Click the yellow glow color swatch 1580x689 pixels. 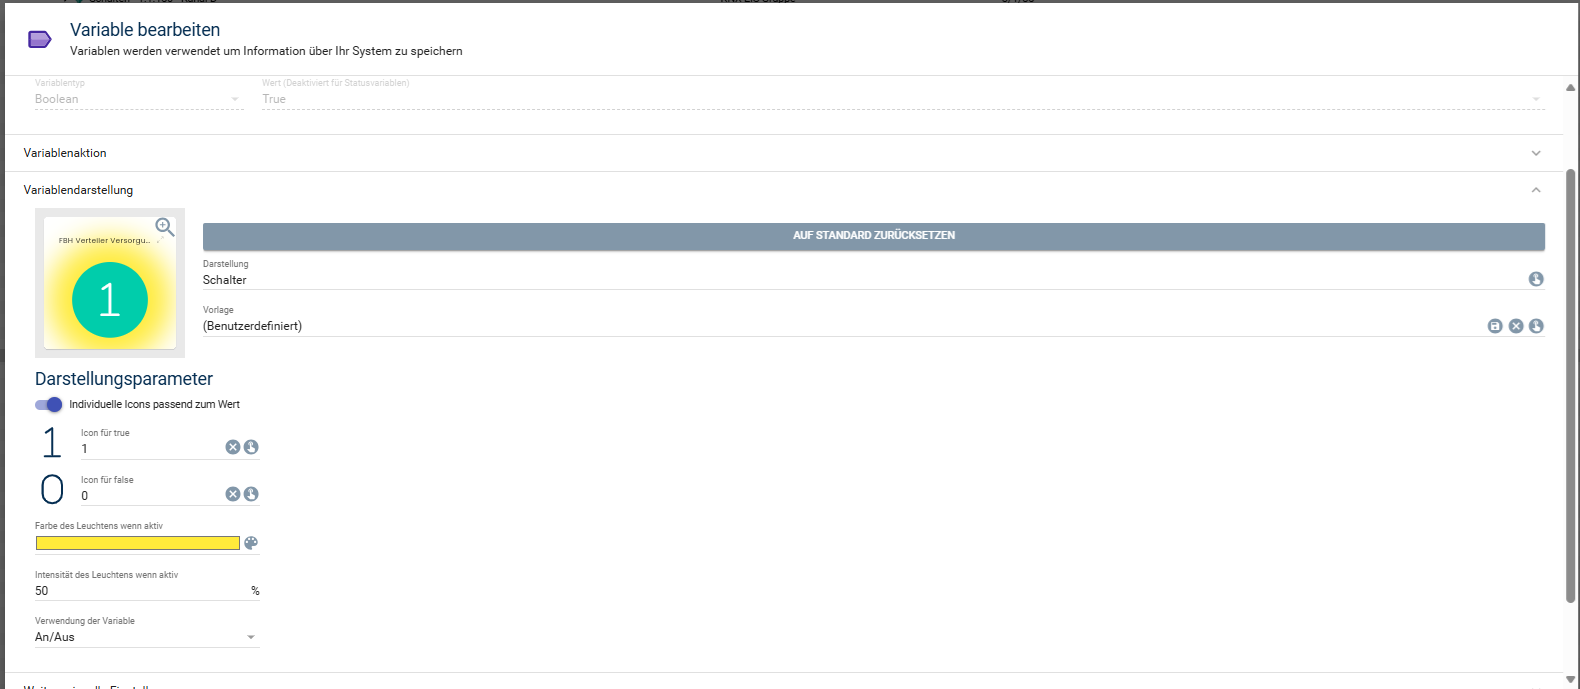click(138, 543)
